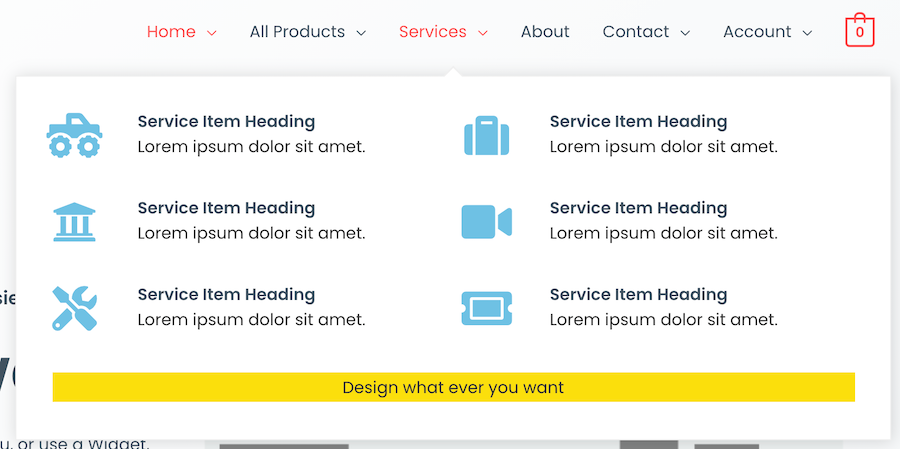This screenshot has width=900, height=449.
Task: Click Lorem ipsum text beside ticket icon
Action: coord(663,320)
